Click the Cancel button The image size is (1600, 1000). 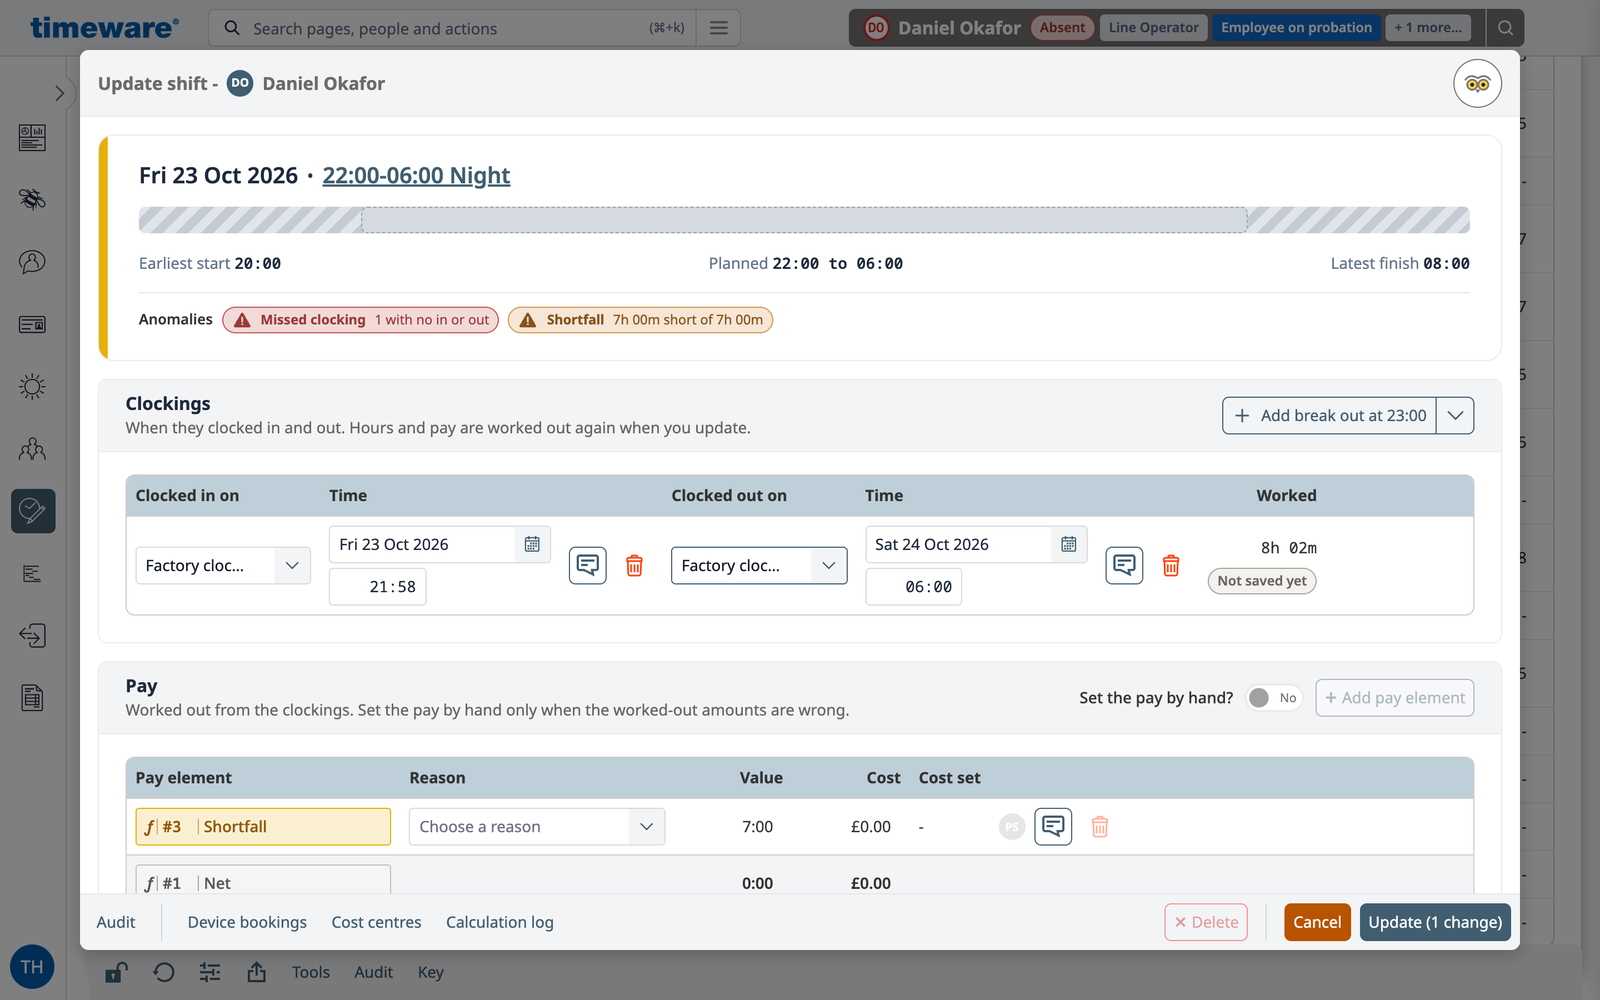[x=1317, y=922]
